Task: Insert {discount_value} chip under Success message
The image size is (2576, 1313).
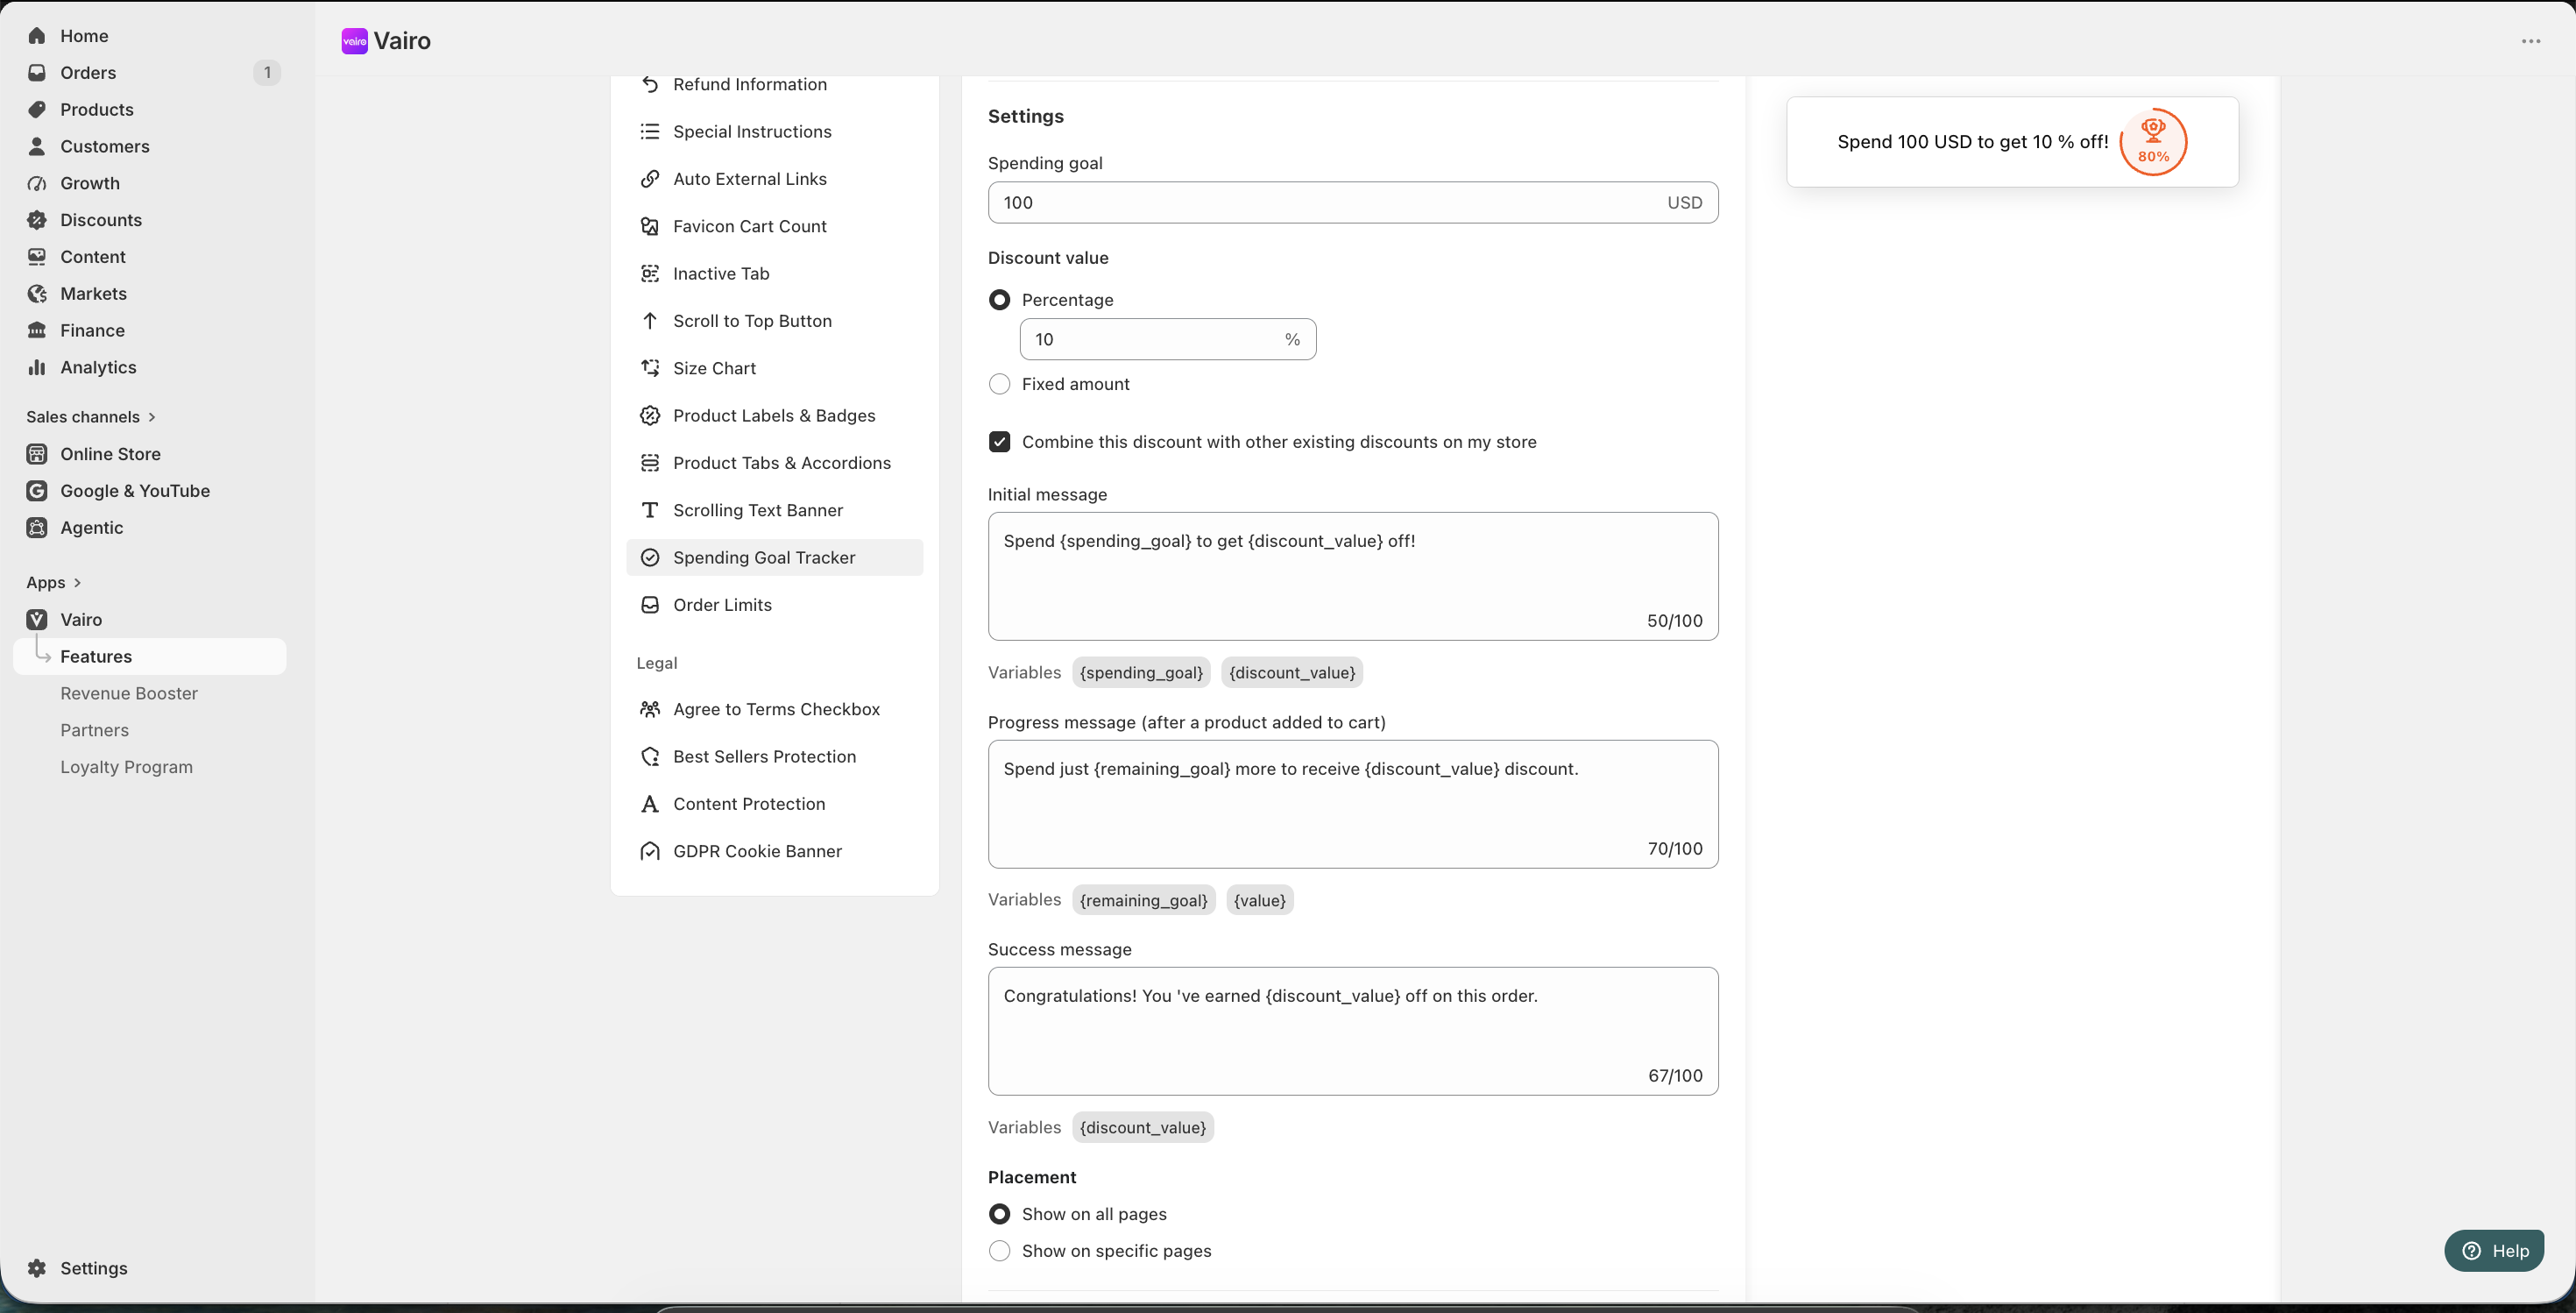Action: (1143, 1128)
